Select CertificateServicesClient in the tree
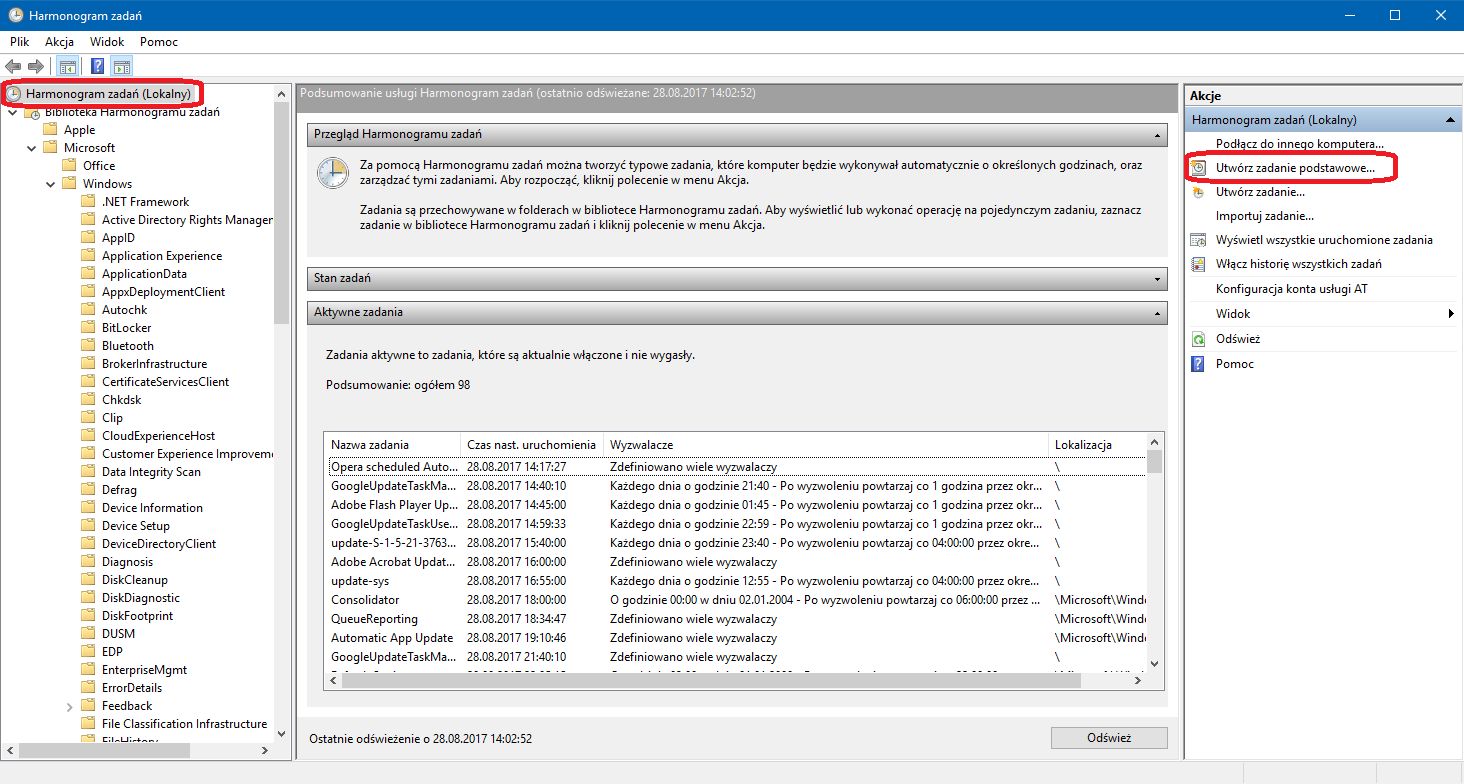 (x=165, y=382)
